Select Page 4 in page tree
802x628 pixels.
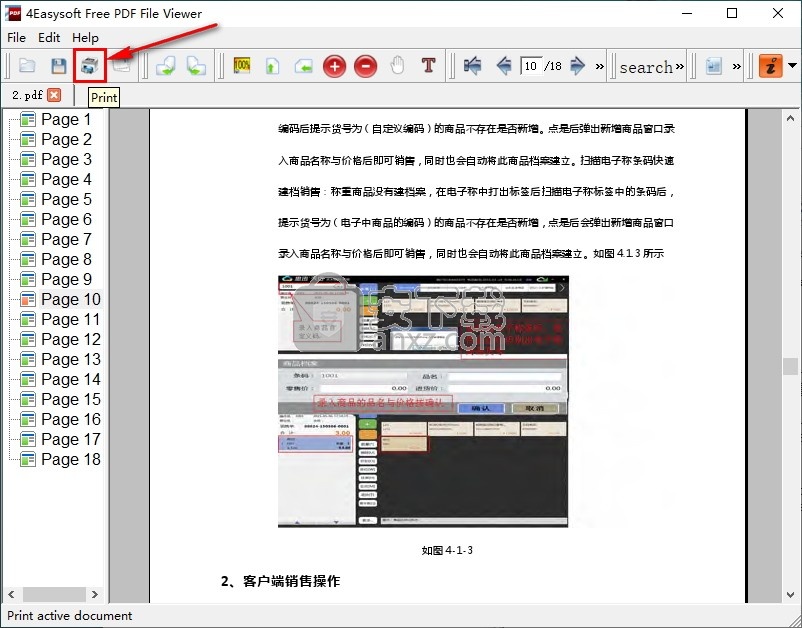pyautogui.click(x=66, y=179)
